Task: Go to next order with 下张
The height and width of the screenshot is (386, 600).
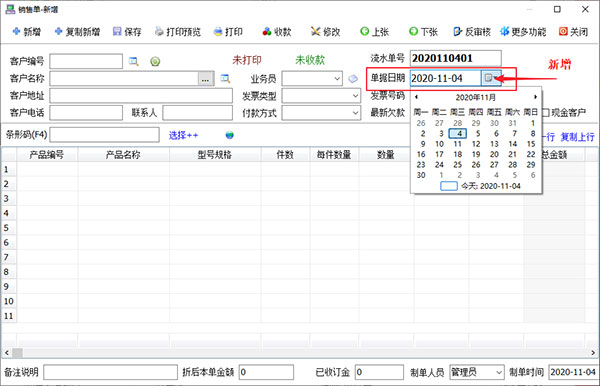Action: (x=423, y=32)
